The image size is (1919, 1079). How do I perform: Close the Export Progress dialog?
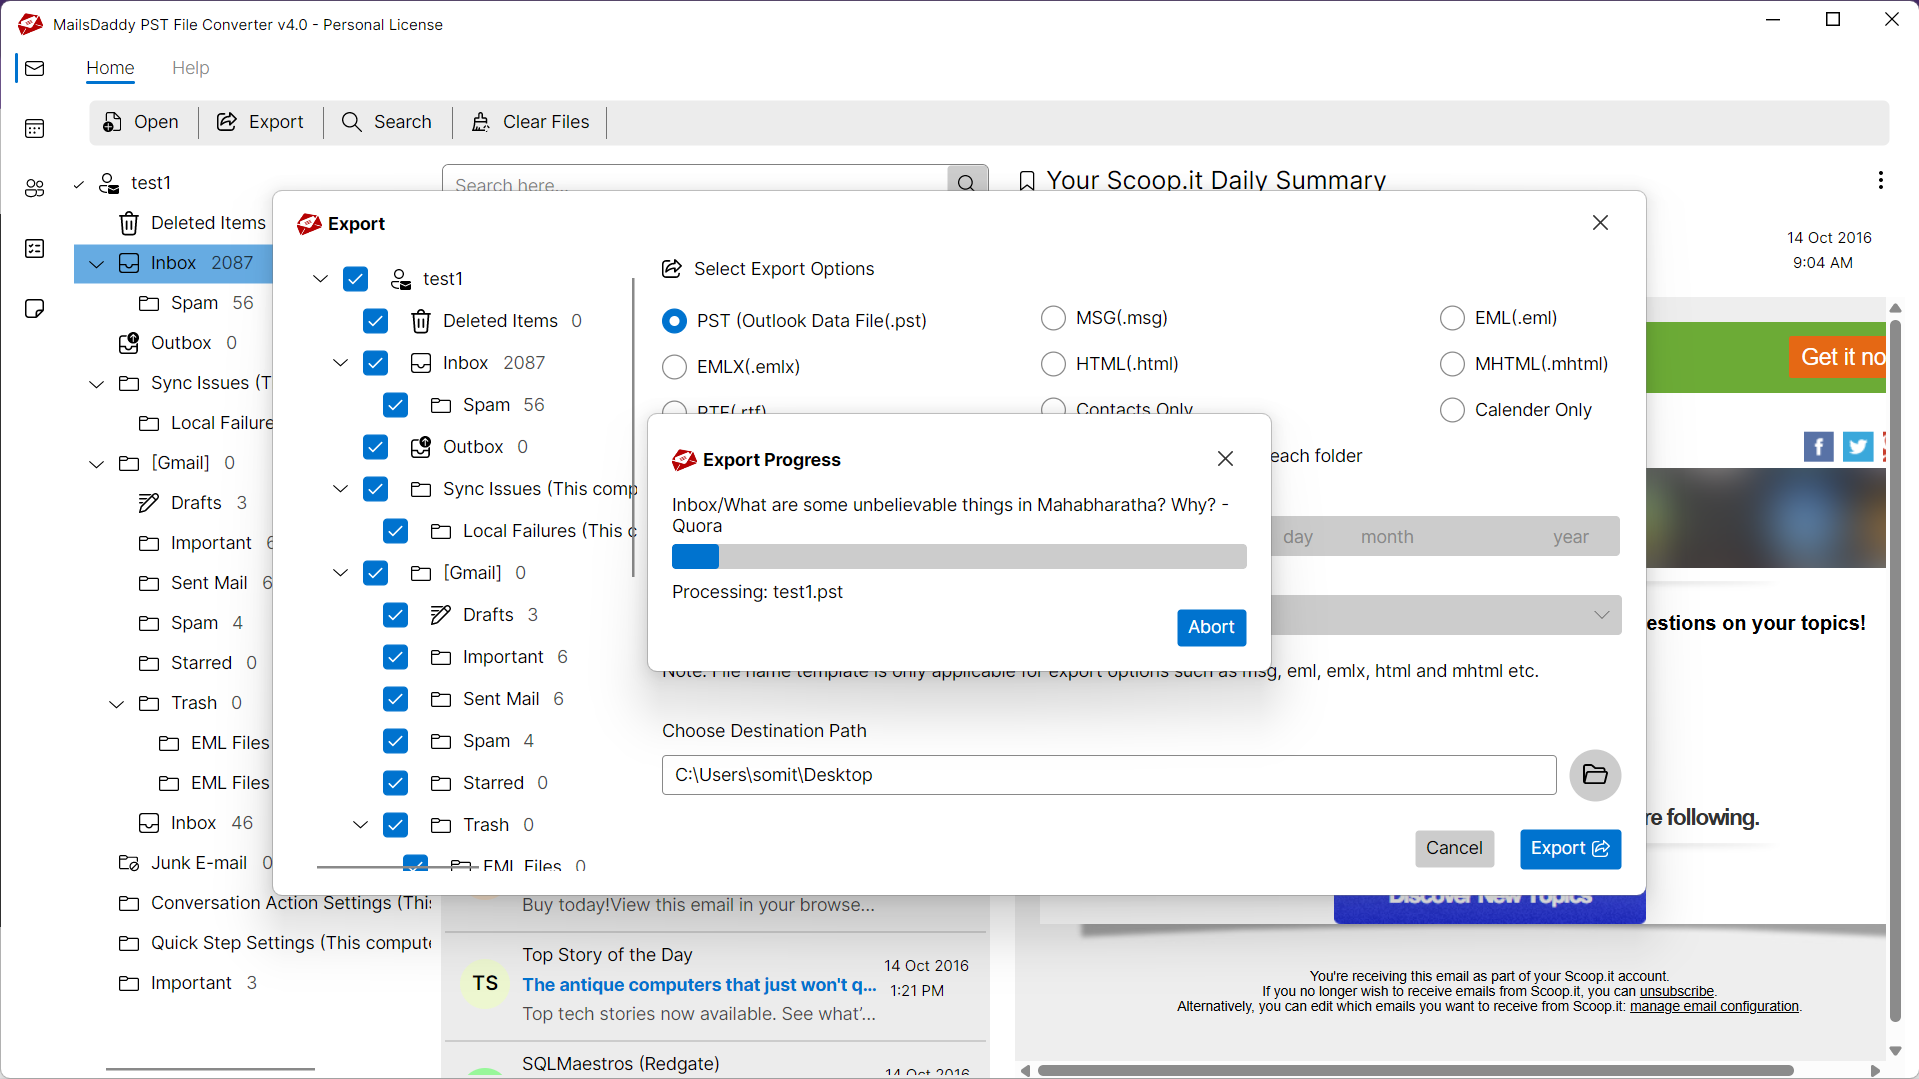(1226, 459)
